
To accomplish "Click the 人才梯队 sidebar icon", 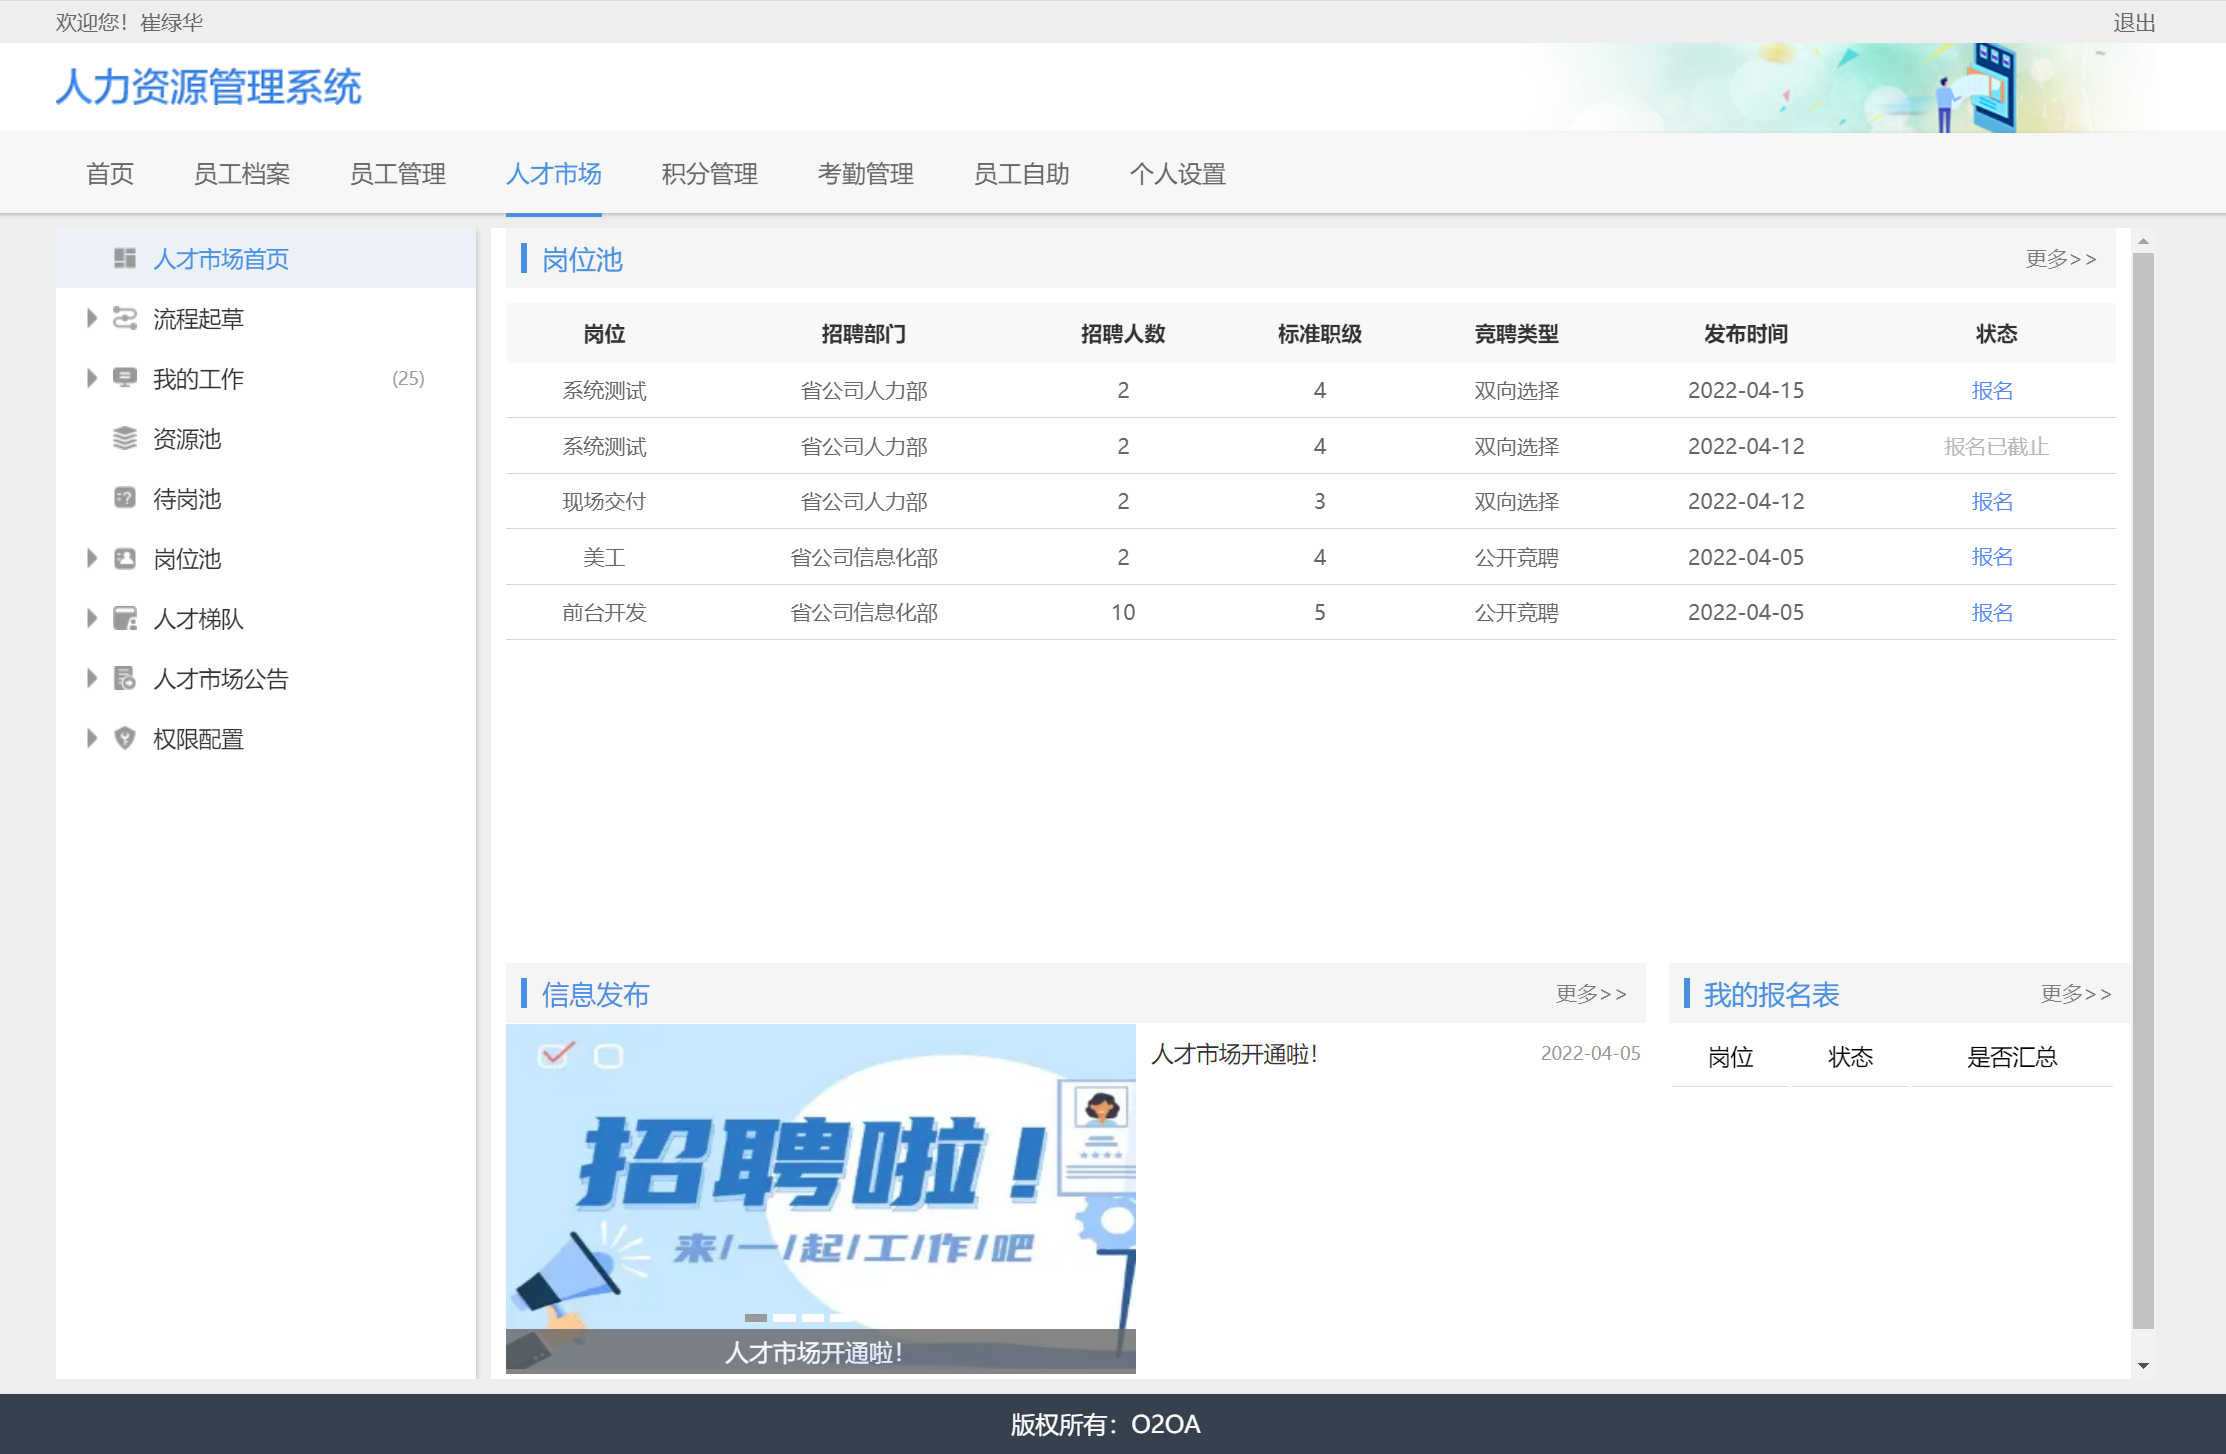I will (124, 618).
